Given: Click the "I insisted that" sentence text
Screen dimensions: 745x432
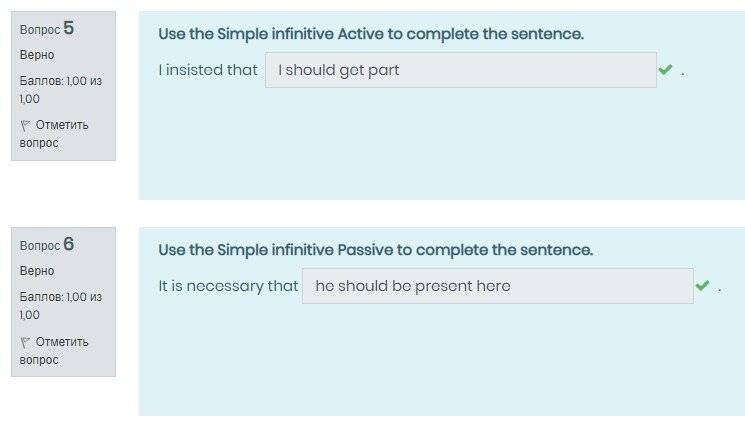Looking at the screenshot, I should coord(208,71).
